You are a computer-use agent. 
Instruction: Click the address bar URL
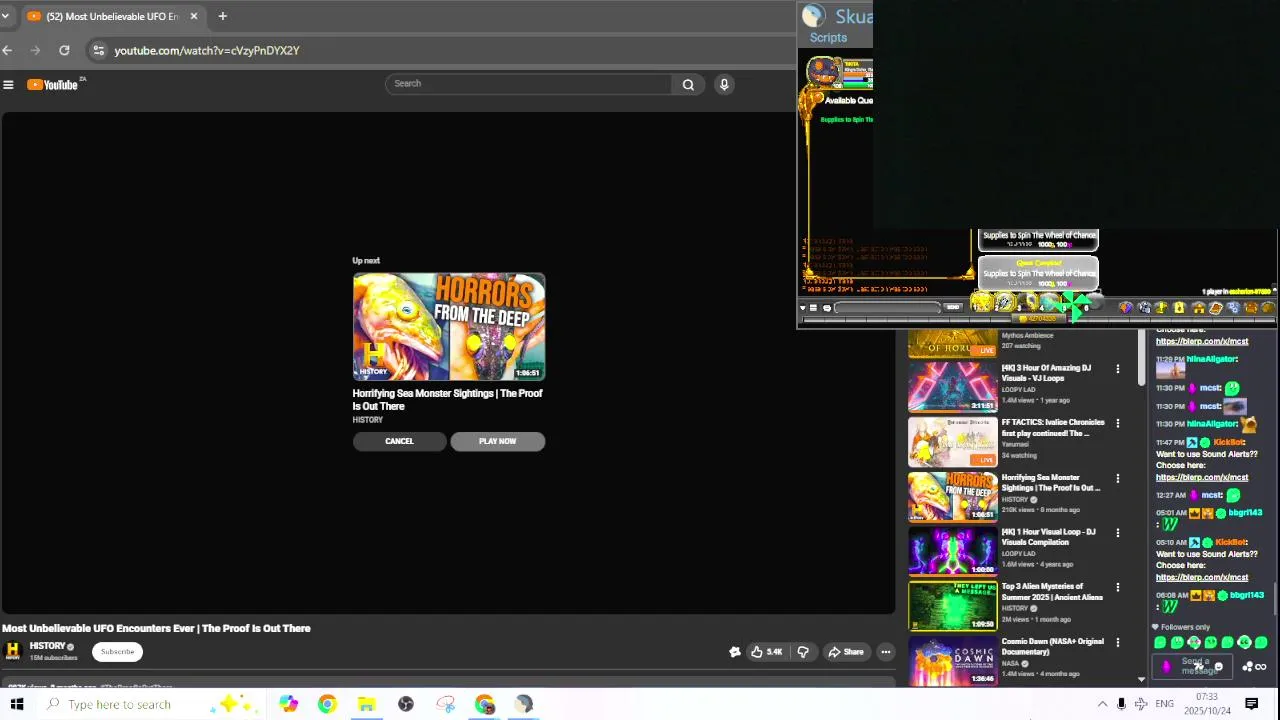pos(206,50)
